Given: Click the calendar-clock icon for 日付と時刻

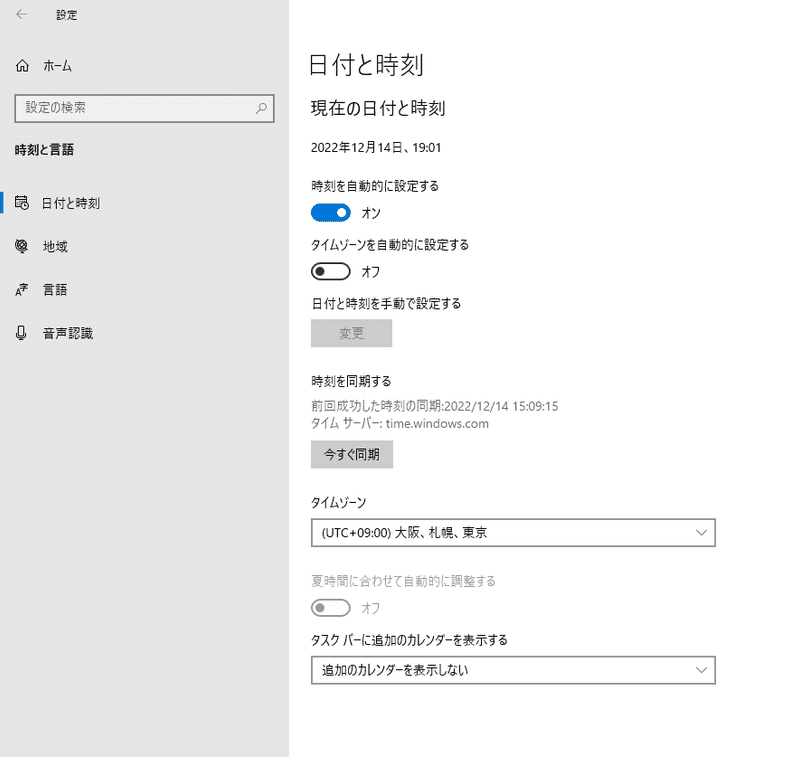Looking at the screenshot, I should tap(21, 203).
